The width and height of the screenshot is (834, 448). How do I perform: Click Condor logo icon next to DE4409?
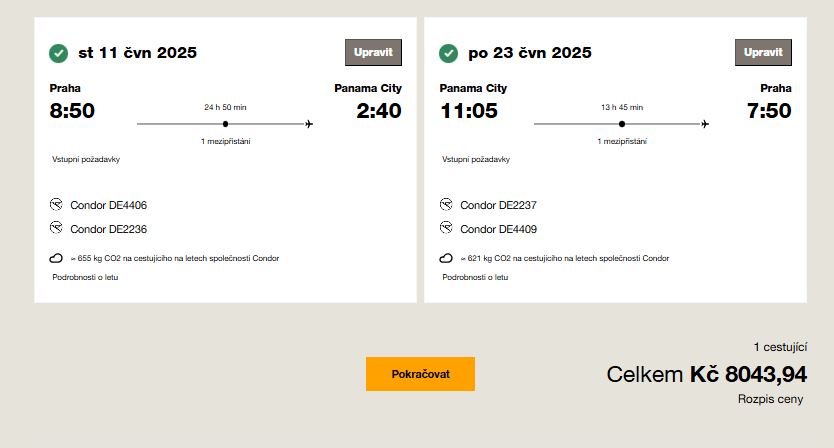click(x=446, y=228)
